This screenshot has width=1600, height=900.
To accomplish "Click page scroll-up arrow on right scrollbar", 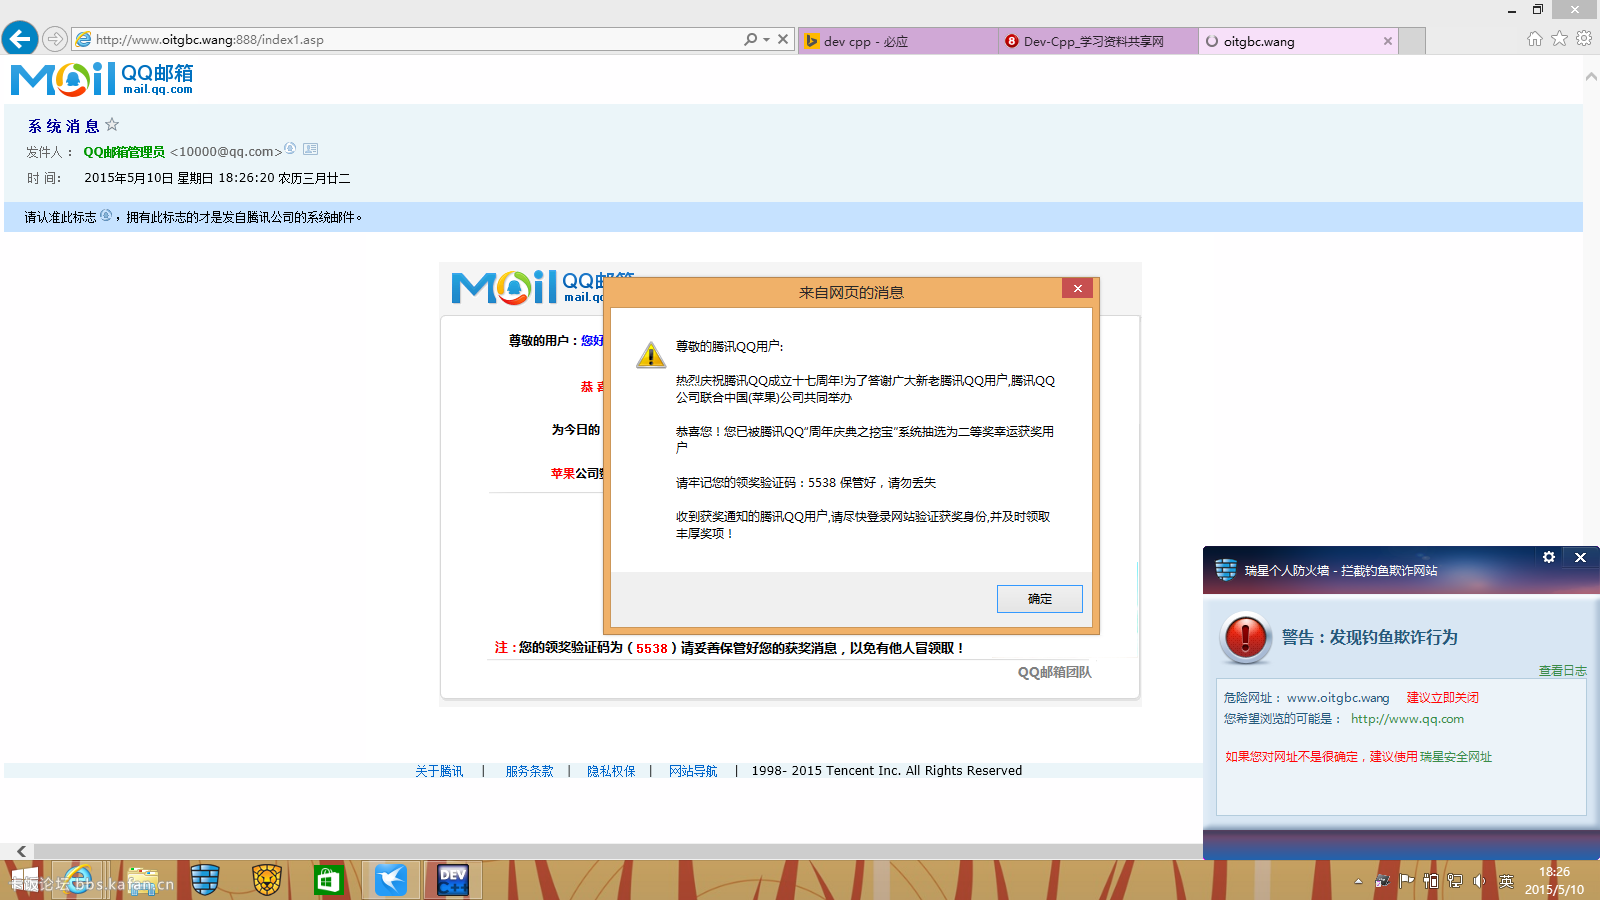I will tap(1591, 77).
